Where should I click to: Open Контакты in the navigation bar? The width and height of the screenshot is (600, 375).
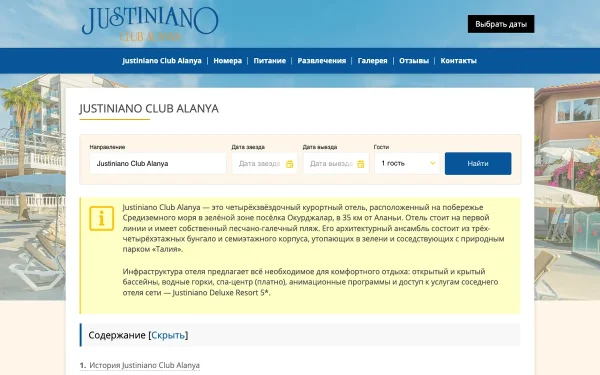(x=458, y=61)
